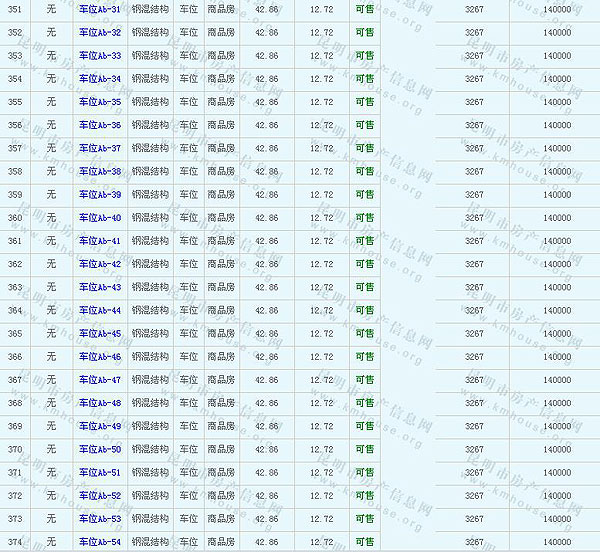Click the 车位Ab-46 link
Image resolution: width=600 pixels, height=552 pixels.
click(x=100, y=357)
